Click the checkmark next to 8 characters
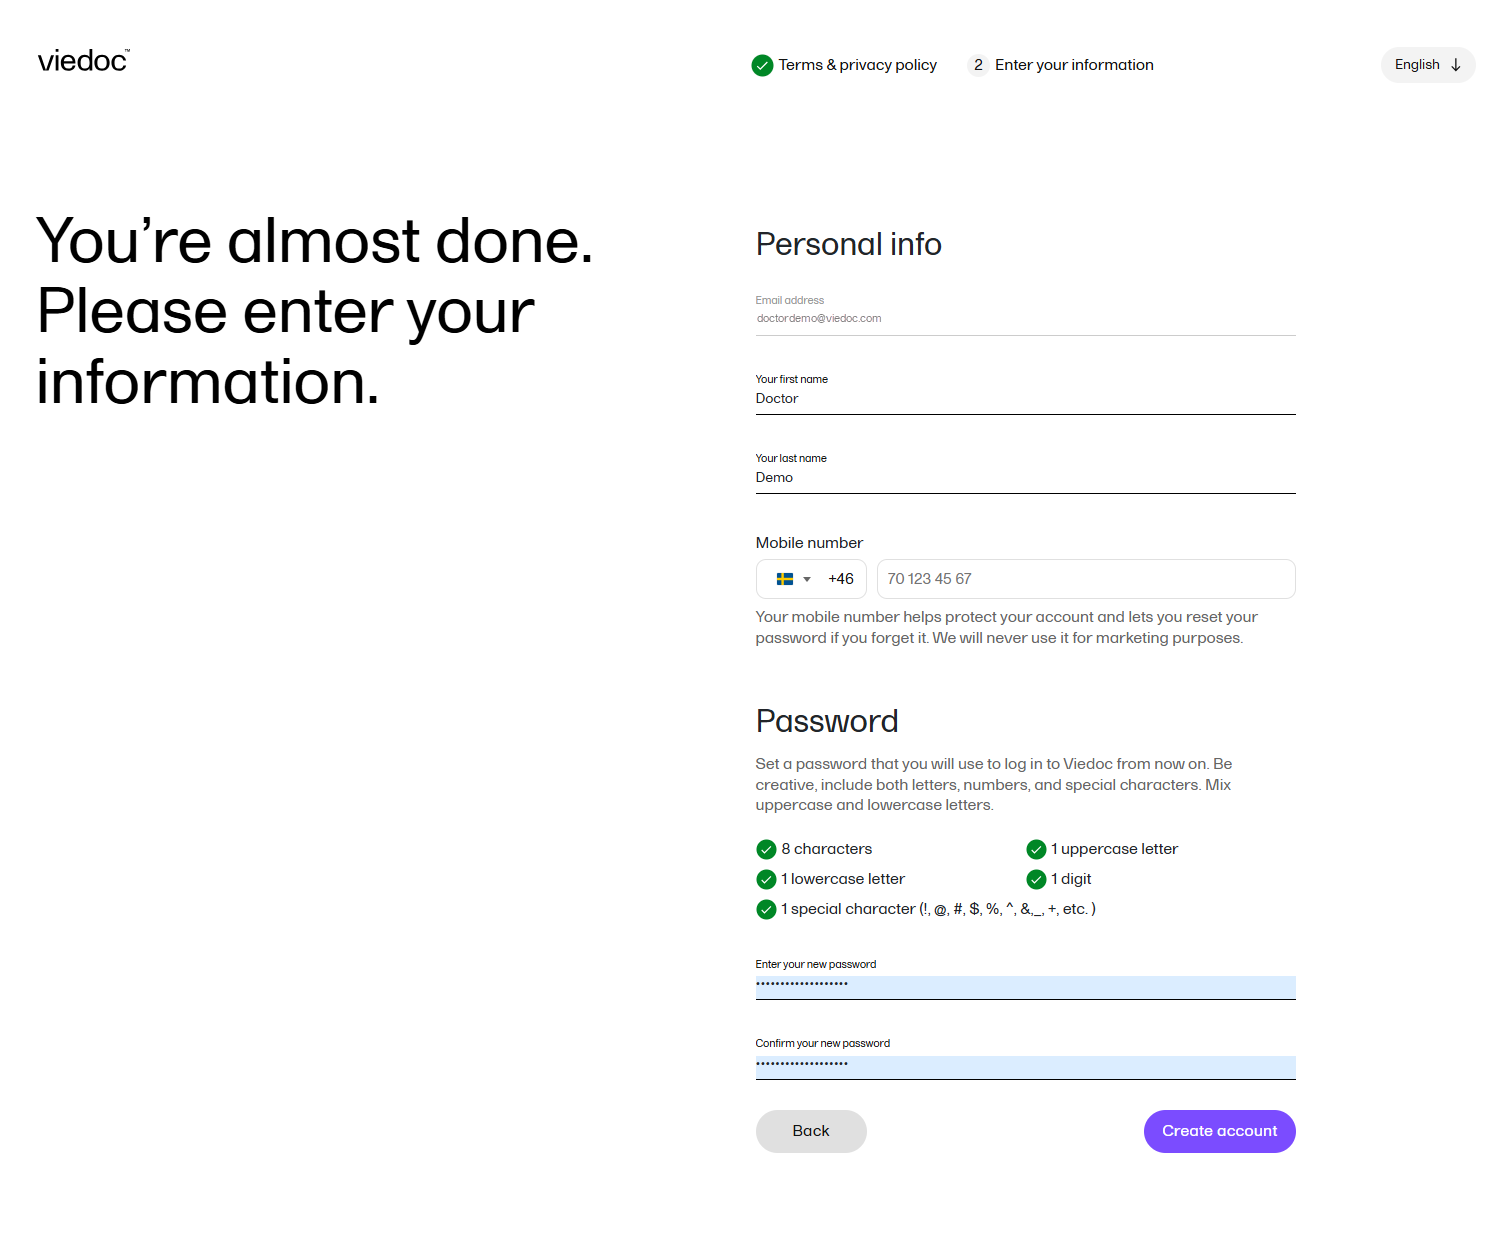The height and width of the screenshot is (1258, 1488). coord(766,849)
